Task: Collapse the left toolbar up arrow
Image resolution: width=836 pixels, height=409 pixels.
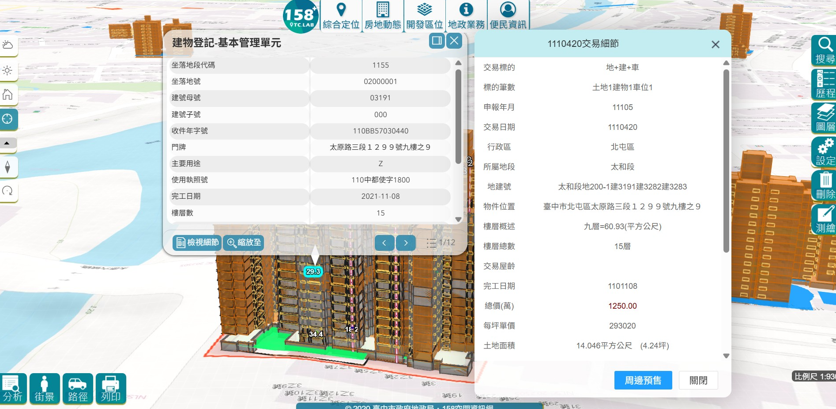Action: (x=8, y=144)
